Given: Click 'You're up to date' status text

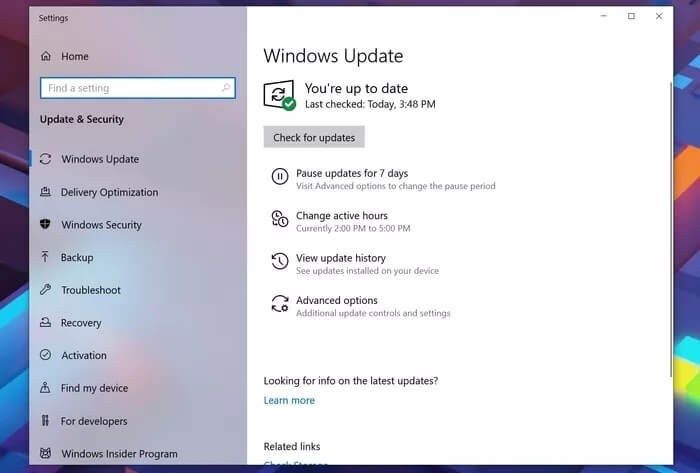Looking at the screenshot, I should coord(356,88).
